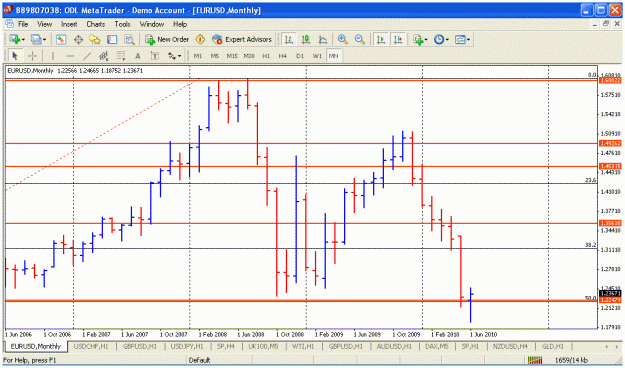Open the Help menu
The image size is (625, 368).
pos(180,24)
